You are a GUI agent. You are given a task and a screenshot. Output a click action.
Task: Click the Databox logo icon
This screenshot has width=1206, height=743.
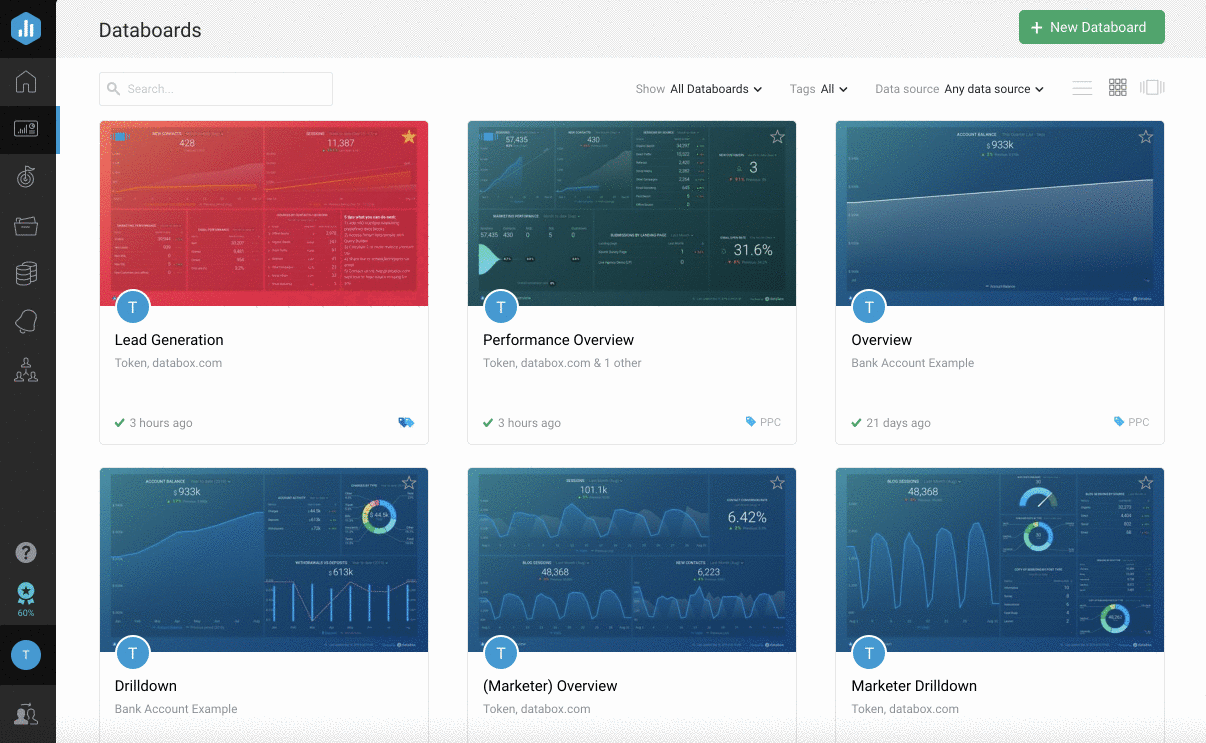(26, 29)
